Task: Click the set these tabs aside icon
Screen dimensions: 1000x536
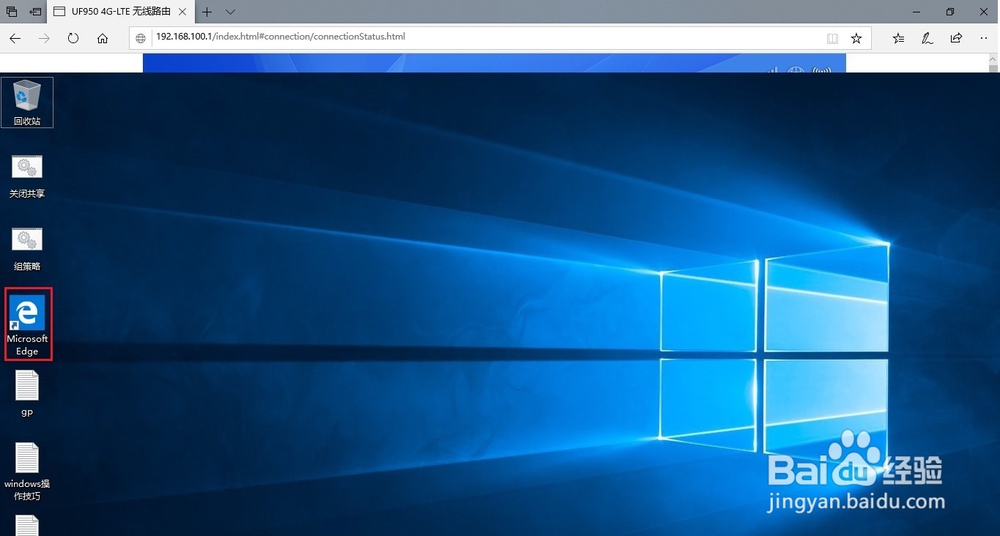Action: [x=36, y=11]
